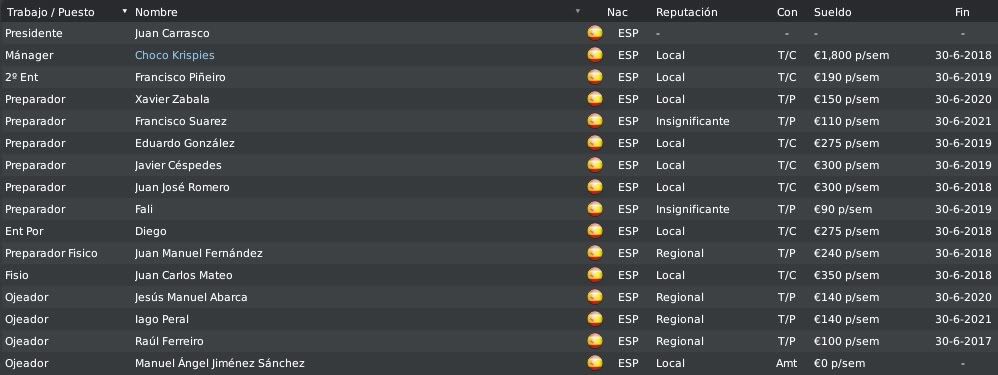The height and width of the screenshot is (375, 998).
Task: Select Iago Peral scout row
Action: [499, 319]
